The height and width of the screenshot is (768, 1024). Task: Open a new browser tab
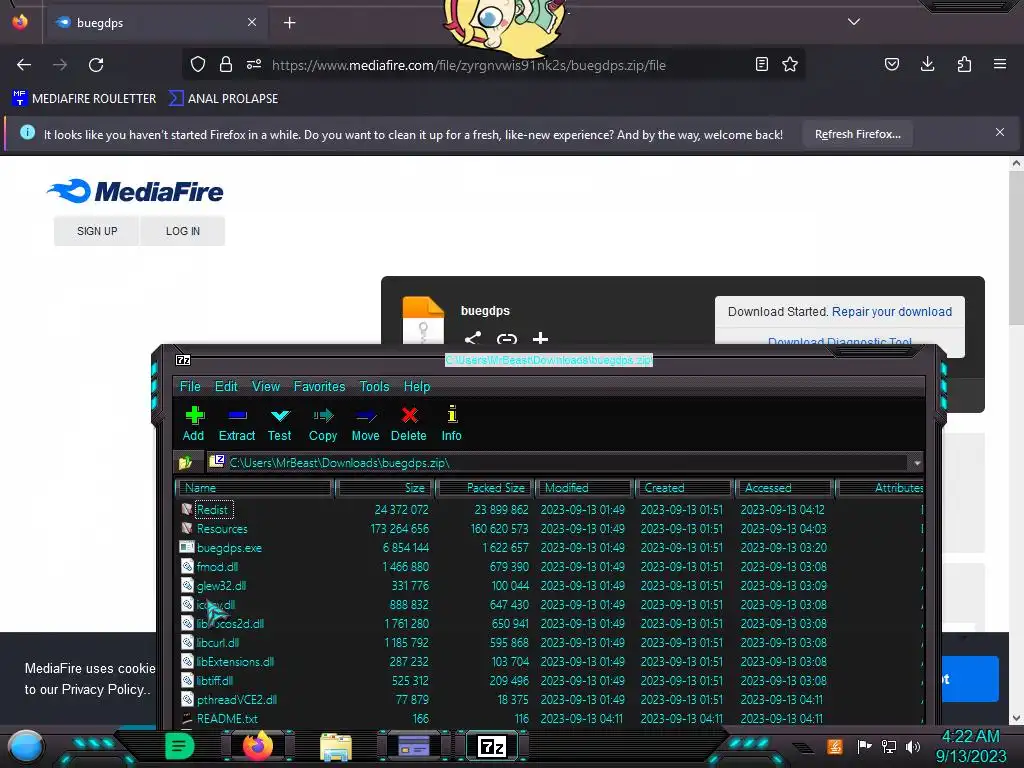pos(289,23)
